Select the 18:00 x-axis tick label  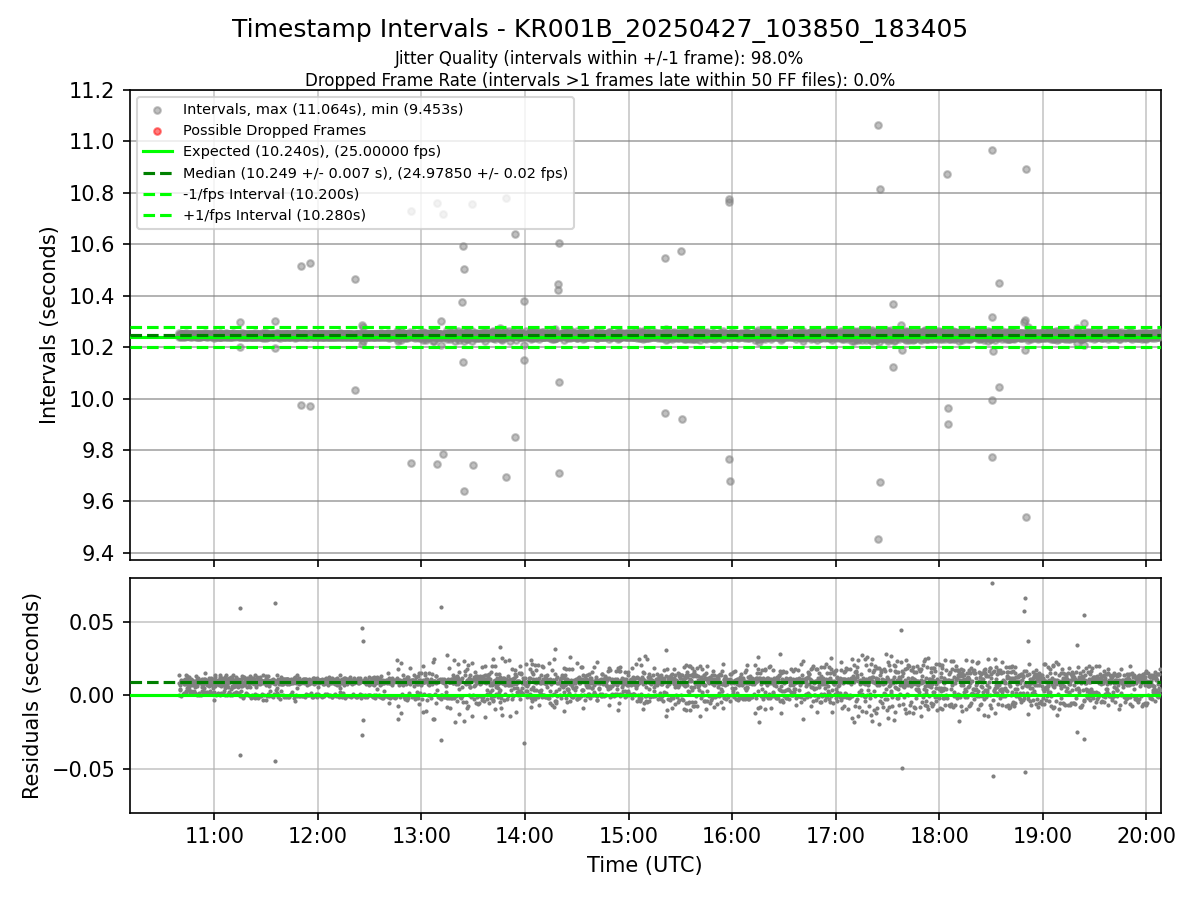[x=939, y=834]
